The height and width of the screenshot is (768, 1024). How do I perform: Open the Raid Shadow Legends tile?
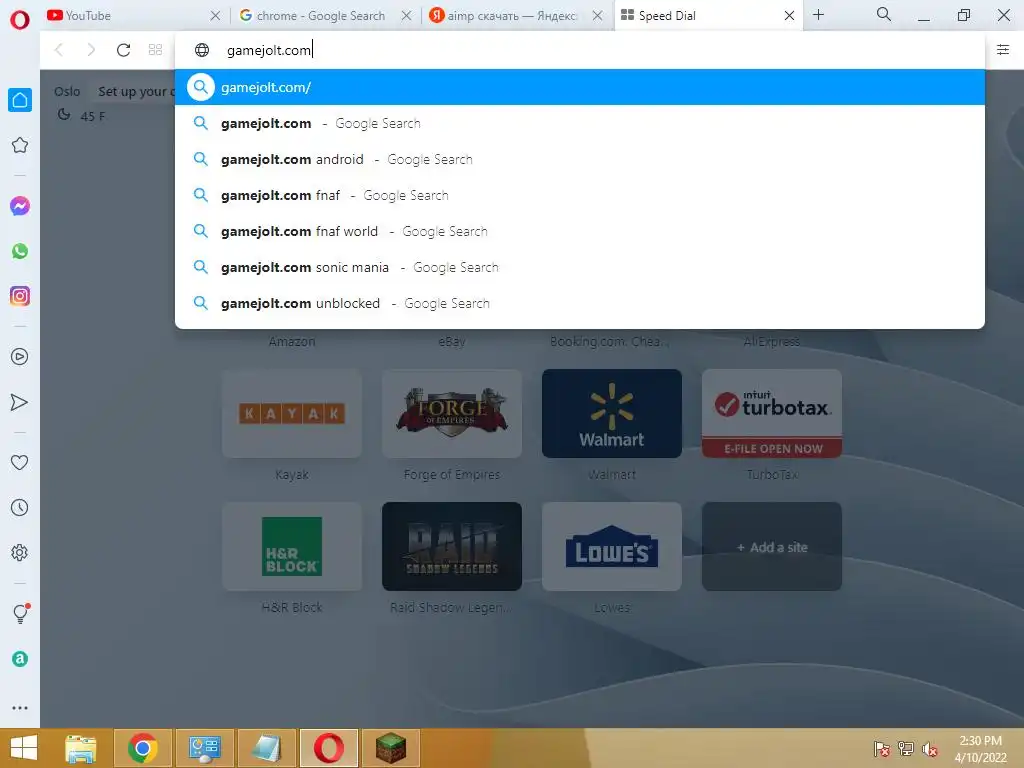[x=452, y=547]
